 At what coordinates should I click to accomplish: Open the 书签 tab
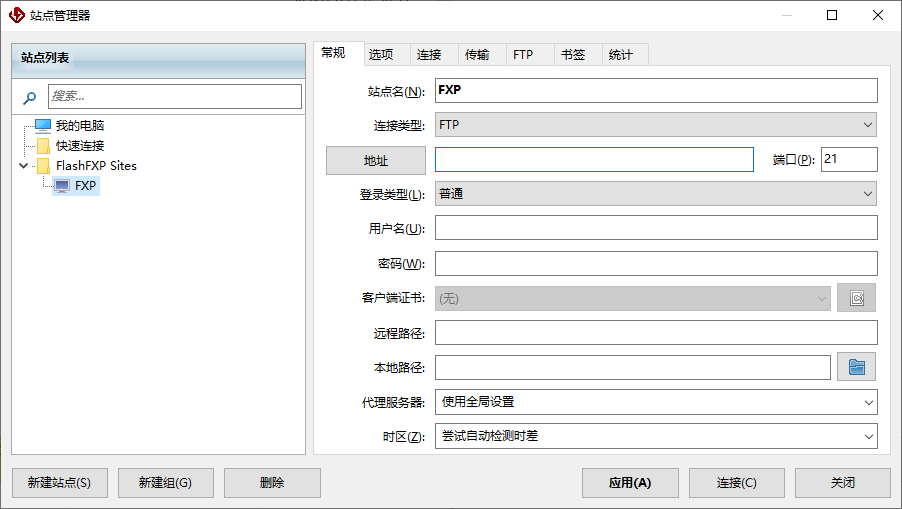coord(573,55)
